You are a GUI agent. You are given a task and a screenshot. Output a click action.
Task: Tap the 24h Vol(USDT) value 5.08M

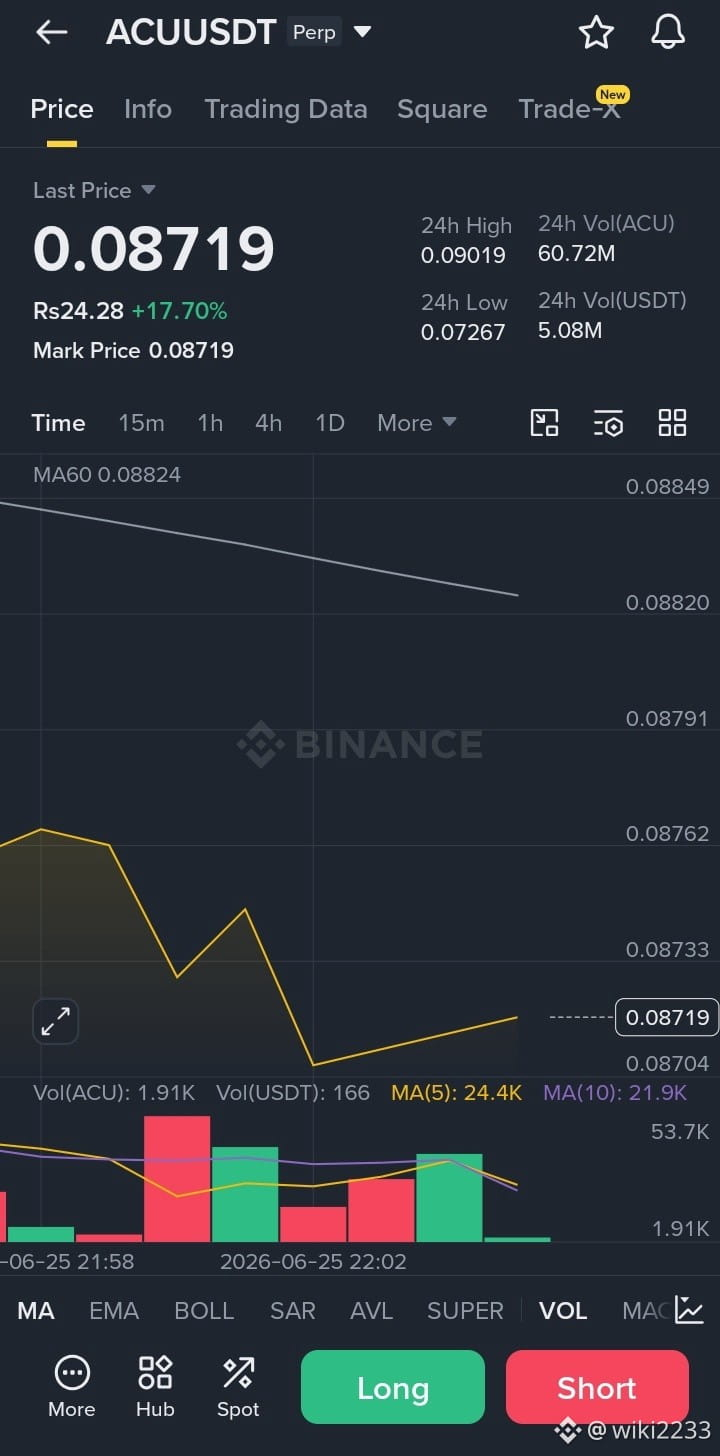(x=570, y=330)
